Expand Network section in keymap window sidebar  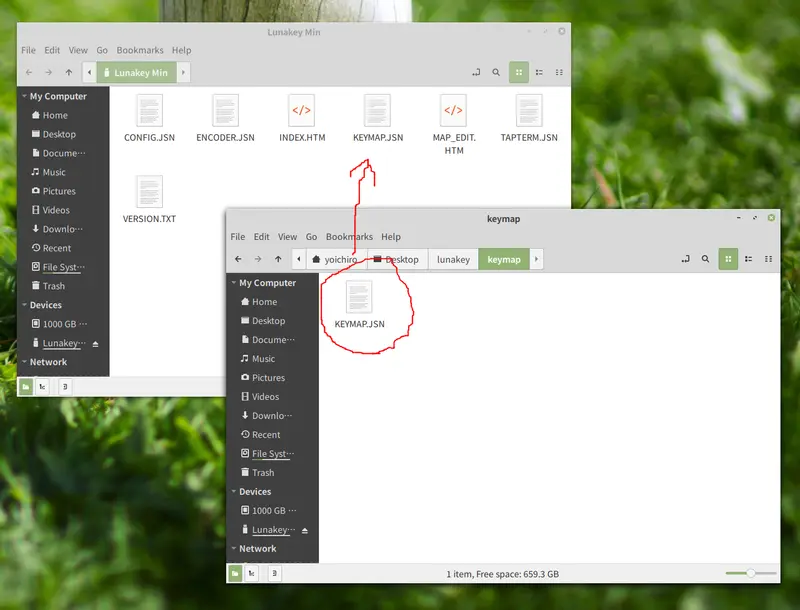(x=232, y=549)
